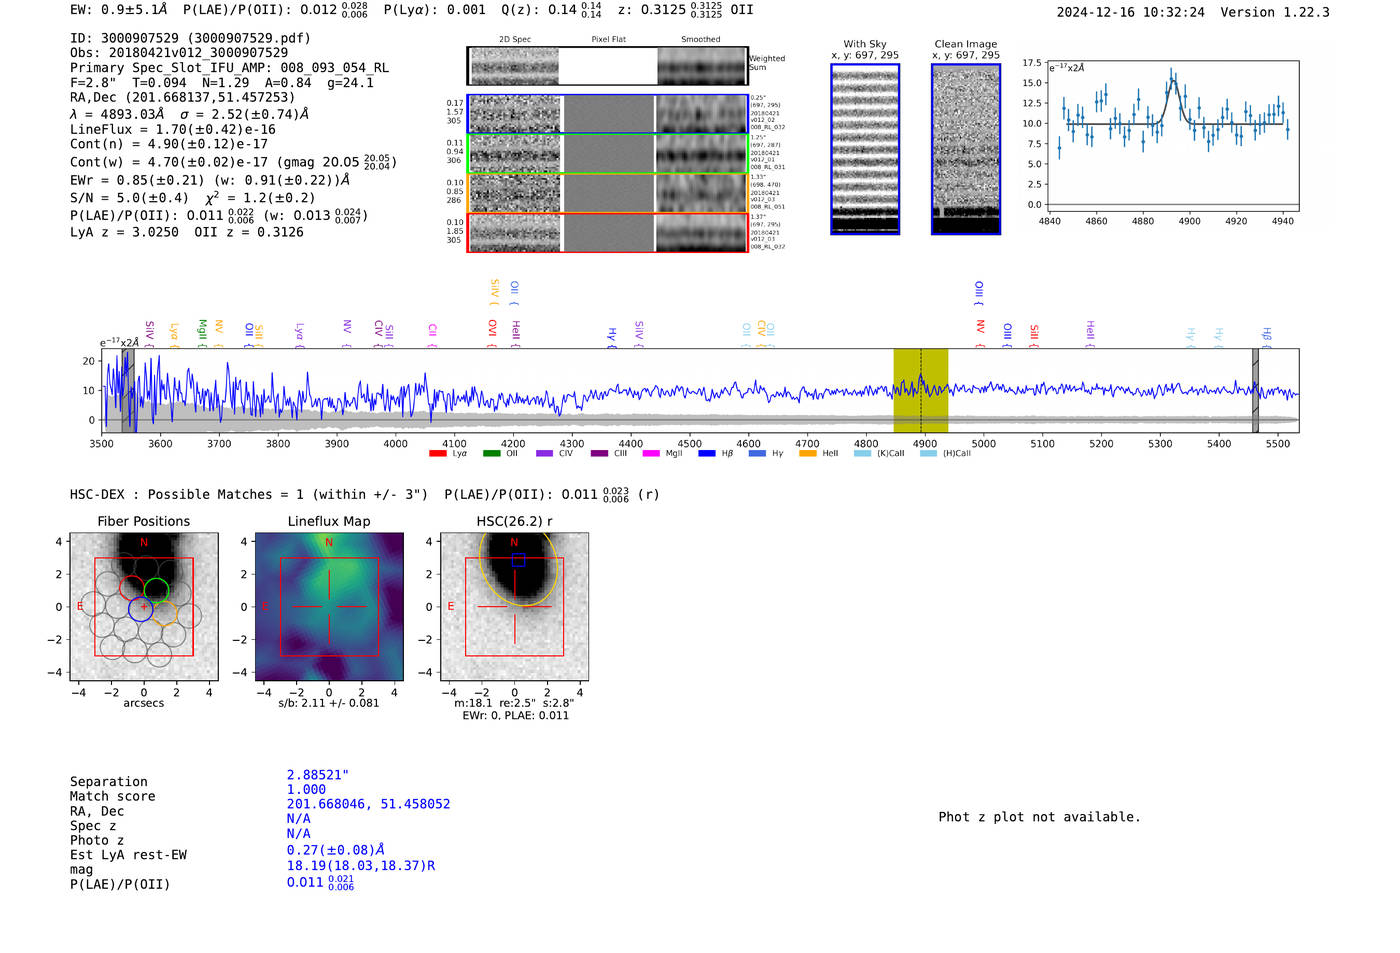Screen dimensions: 1400x953
Task: Open the With Sky image panel
Action: (865, 149)
